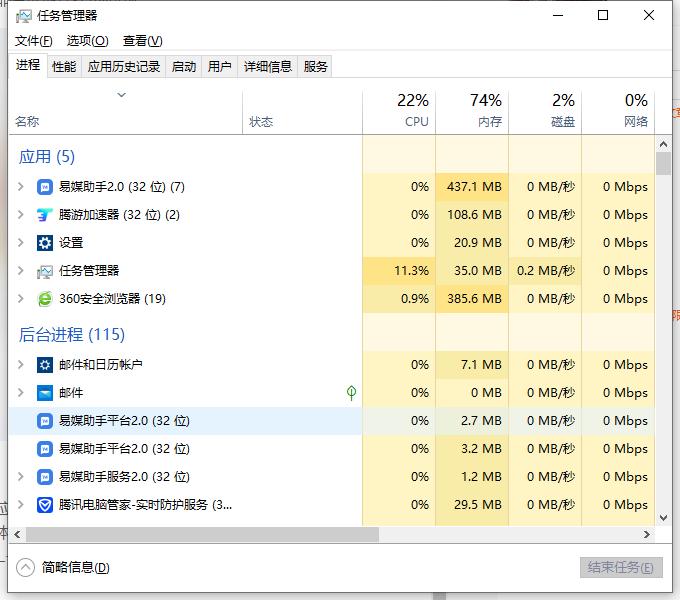Viewport: 680px width, 600px height.
Task: Sort by the CPU column header
Action: coord(399,111)
